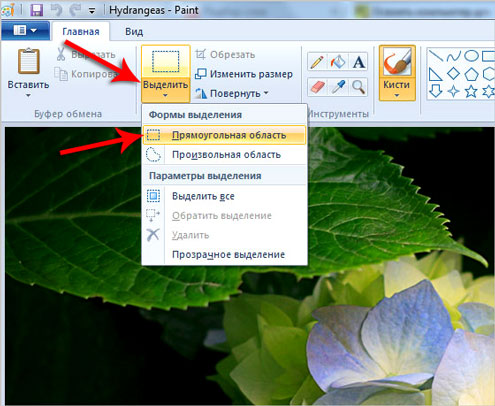Screen dimensions: 495x406
Task: Select the Four-point star shape
Action: [453, 91]
